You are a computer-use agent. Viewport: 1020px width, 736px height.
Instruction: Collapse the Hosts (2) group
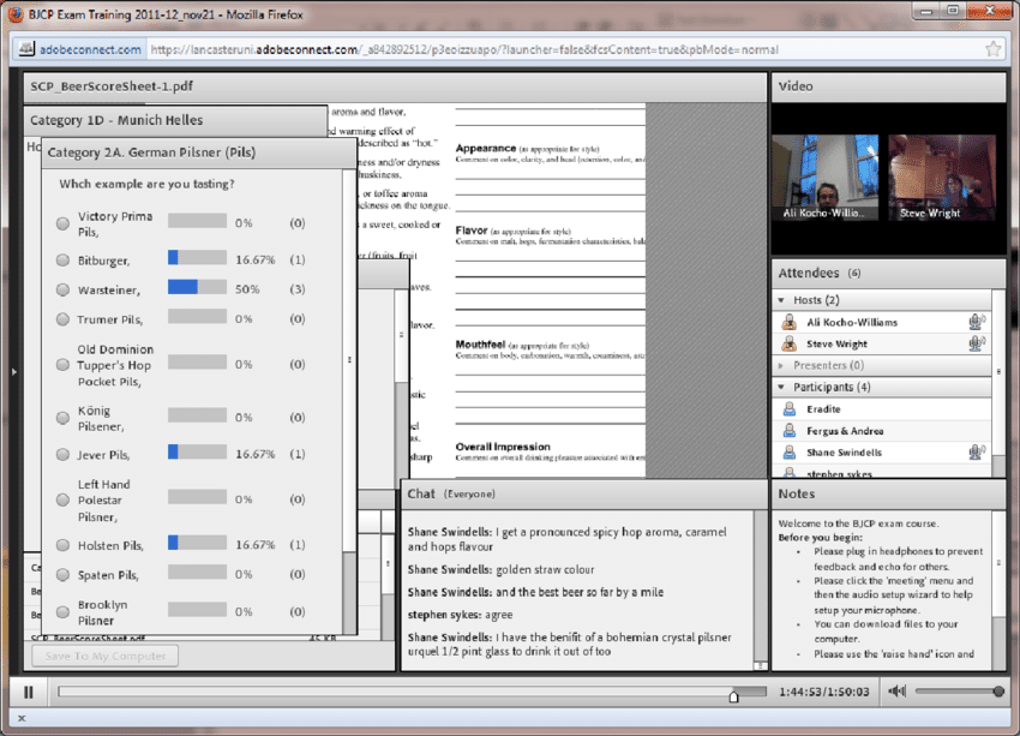coord(781,300)
